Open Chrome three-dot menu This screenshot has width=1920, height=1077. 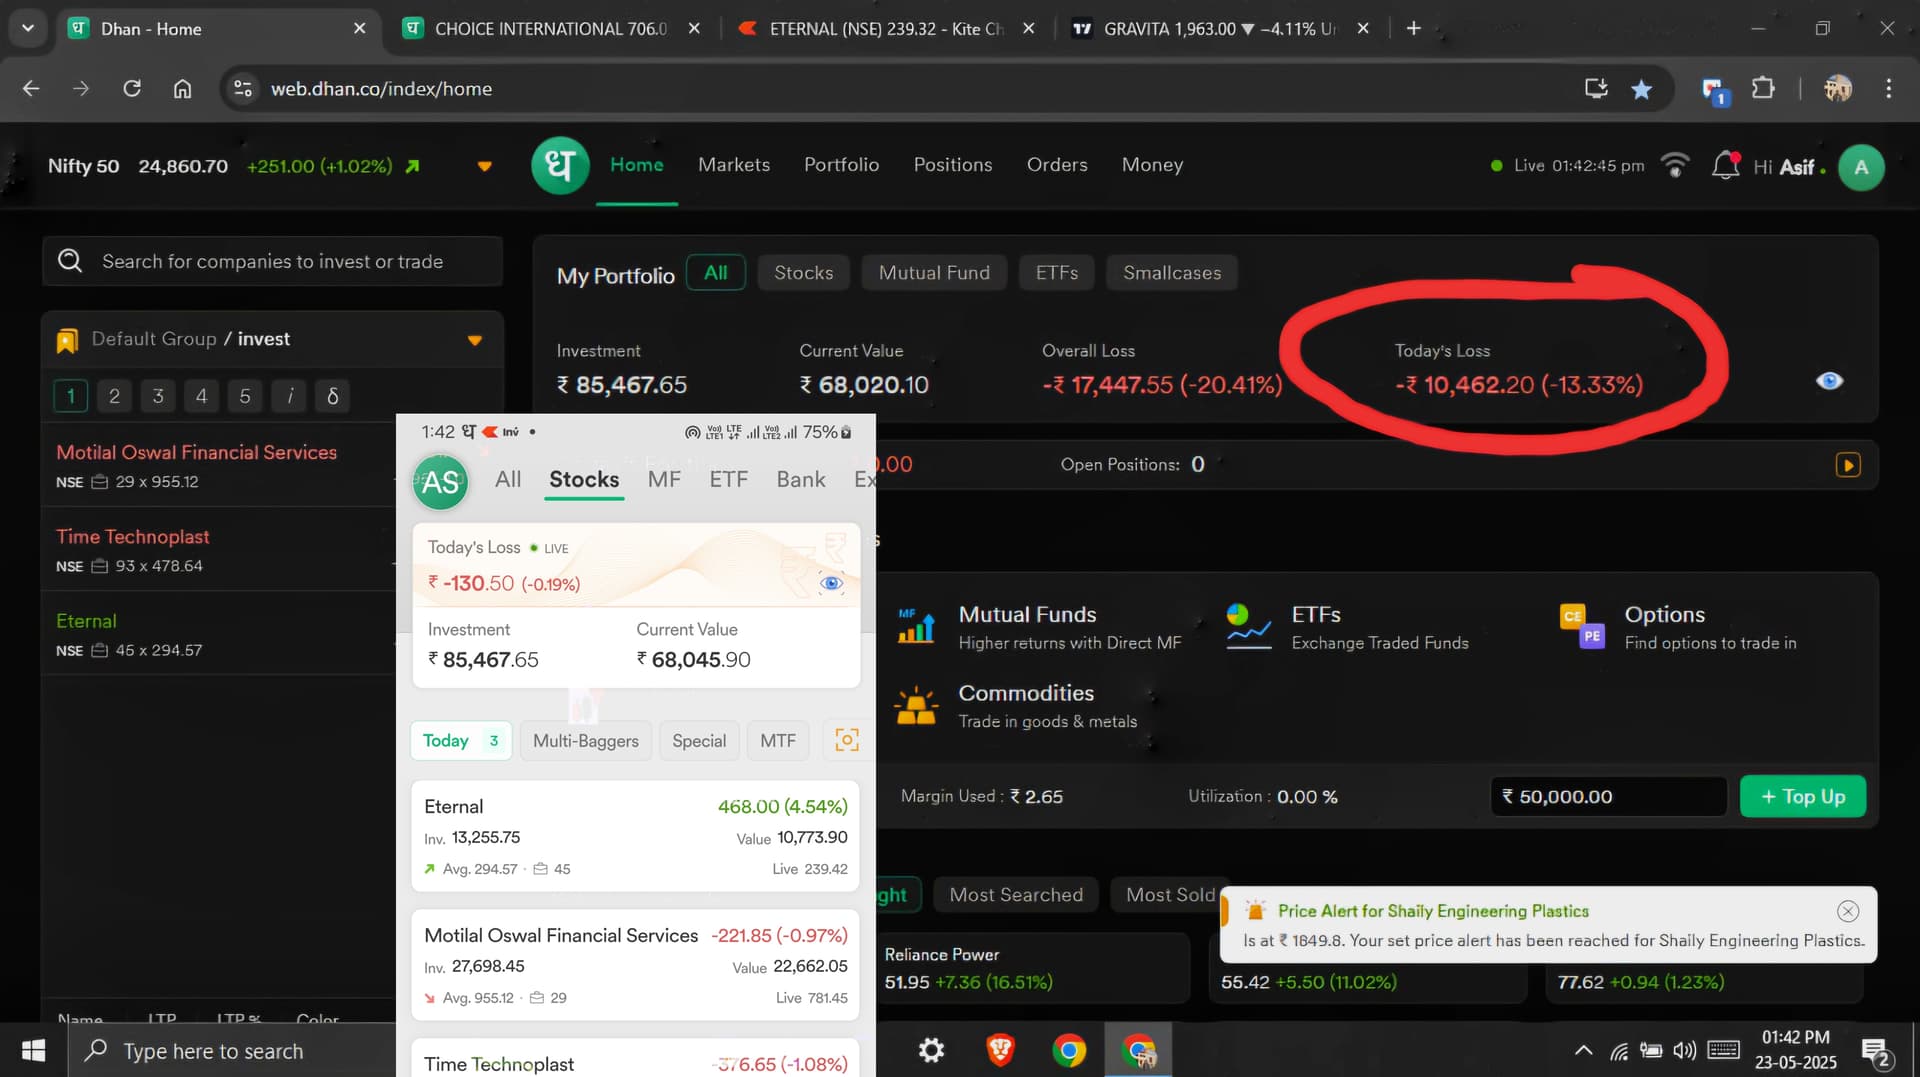coord(1888,88)
